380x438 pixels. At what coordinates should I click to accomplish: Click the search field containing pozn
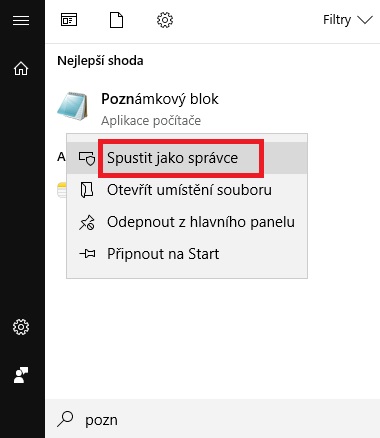[x=212, y=419]
